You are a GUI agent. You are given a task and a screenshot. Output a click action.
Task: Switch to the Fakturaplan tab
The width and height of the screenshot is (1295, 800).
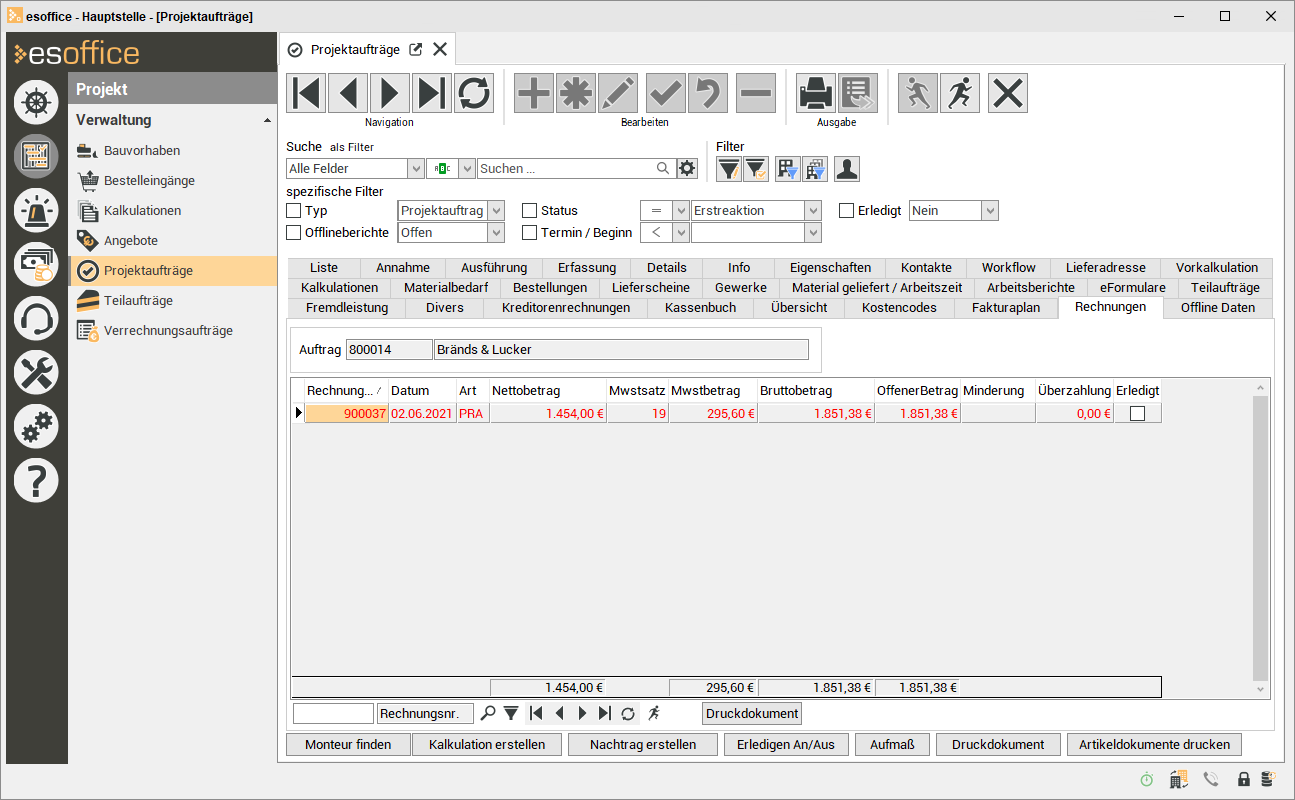tap(1006, 308)
